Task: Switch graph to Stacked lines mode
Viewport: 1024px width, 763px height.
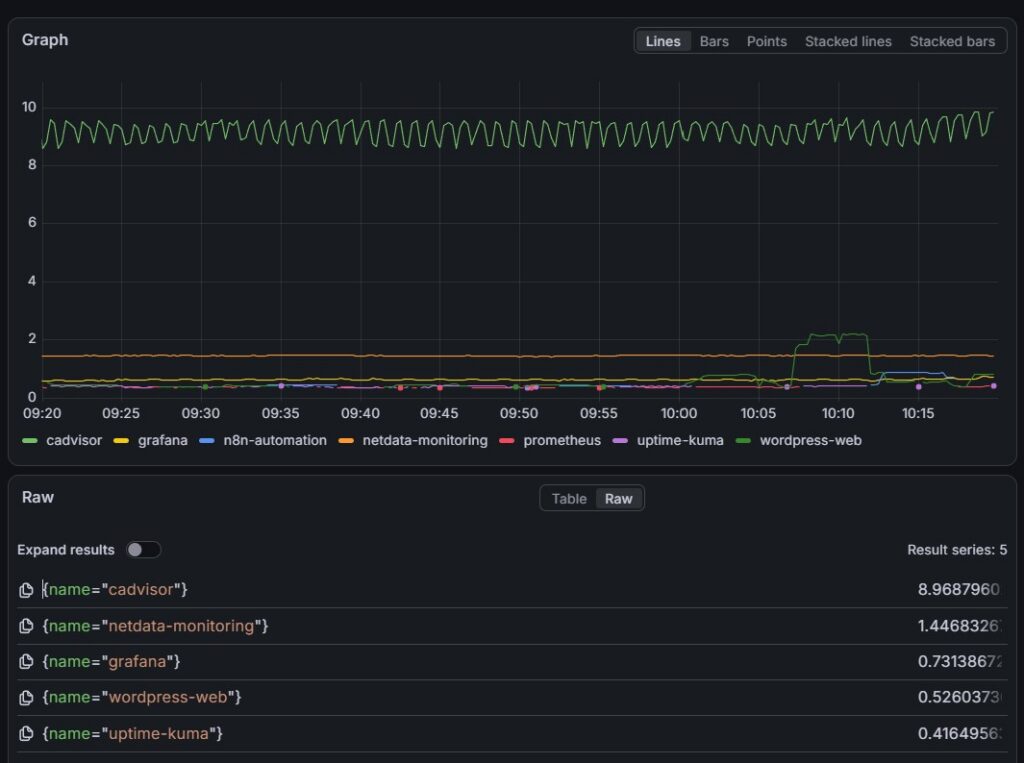Action: 848,41
